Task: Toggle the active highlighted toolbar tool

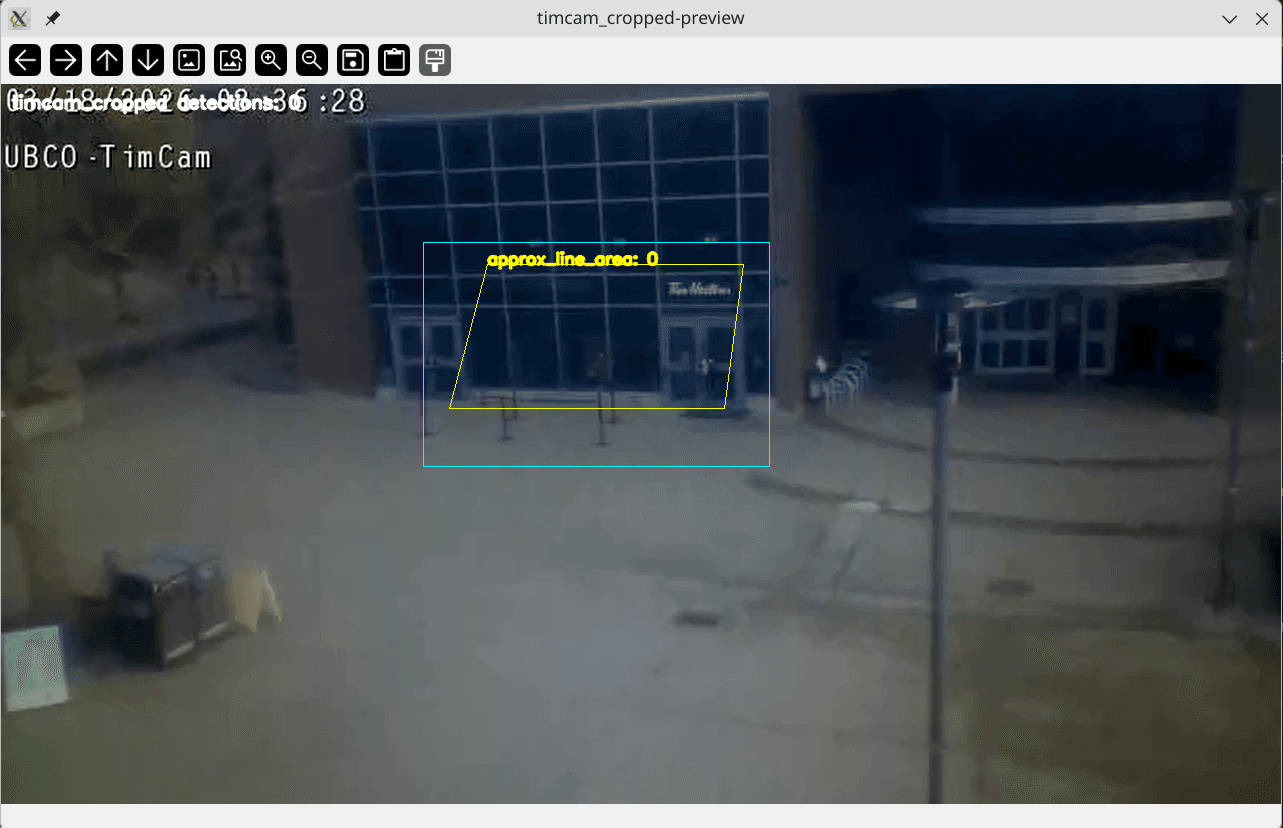Action: coord(434,60)
